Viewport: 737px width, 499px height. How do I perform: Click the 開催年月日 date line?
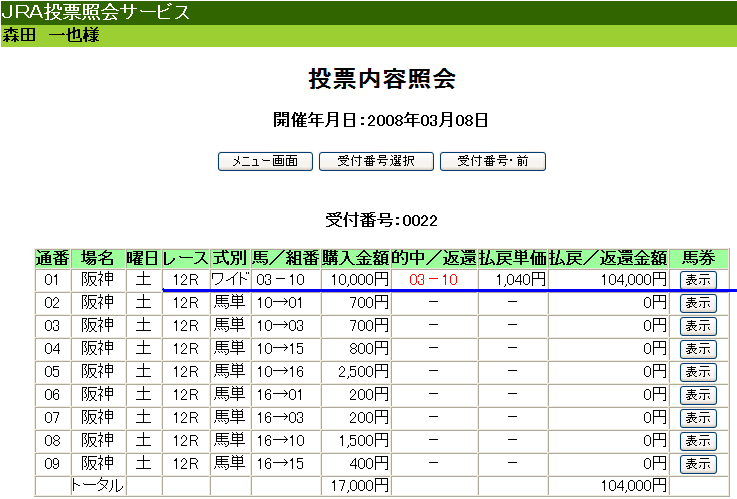point(381,120)
